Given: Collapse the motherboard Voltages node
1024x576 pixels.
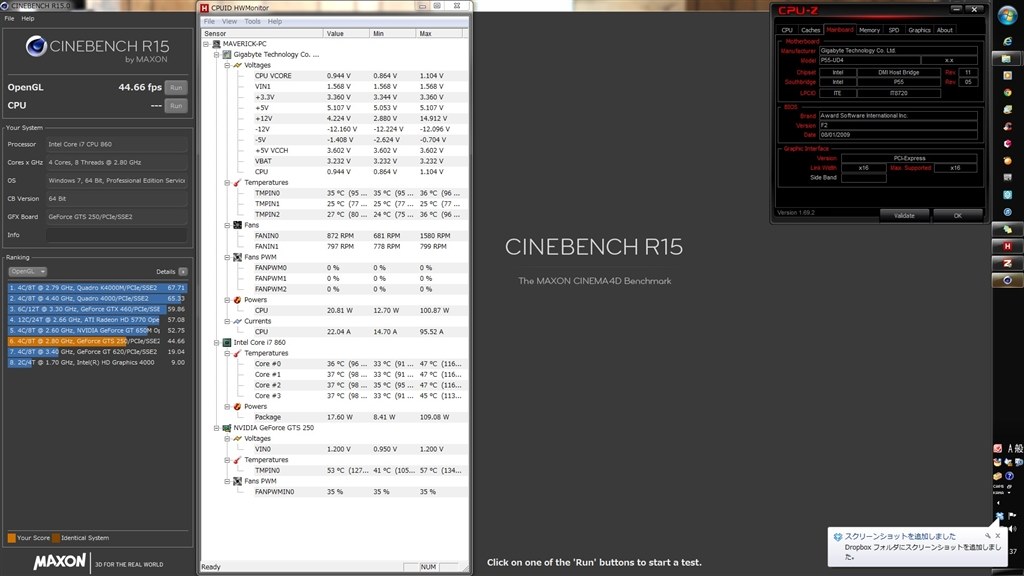Looking at the screenshot, I should 227,65.
